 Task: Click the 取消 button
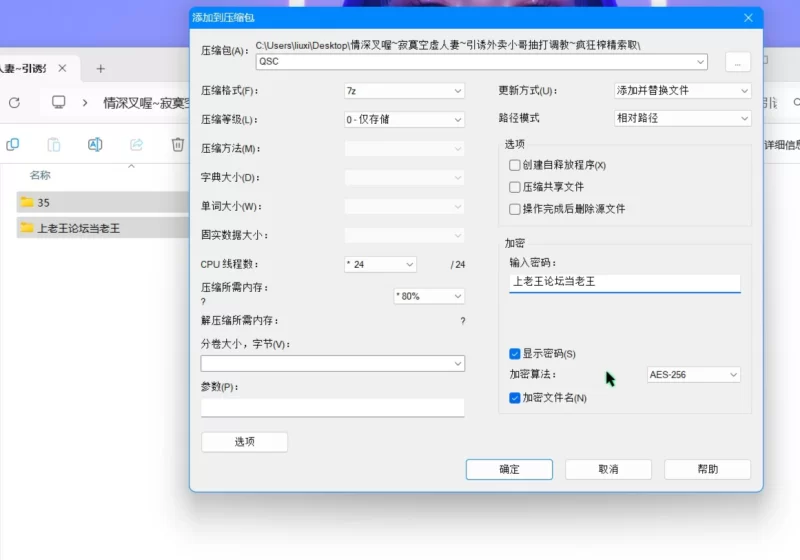608,469
